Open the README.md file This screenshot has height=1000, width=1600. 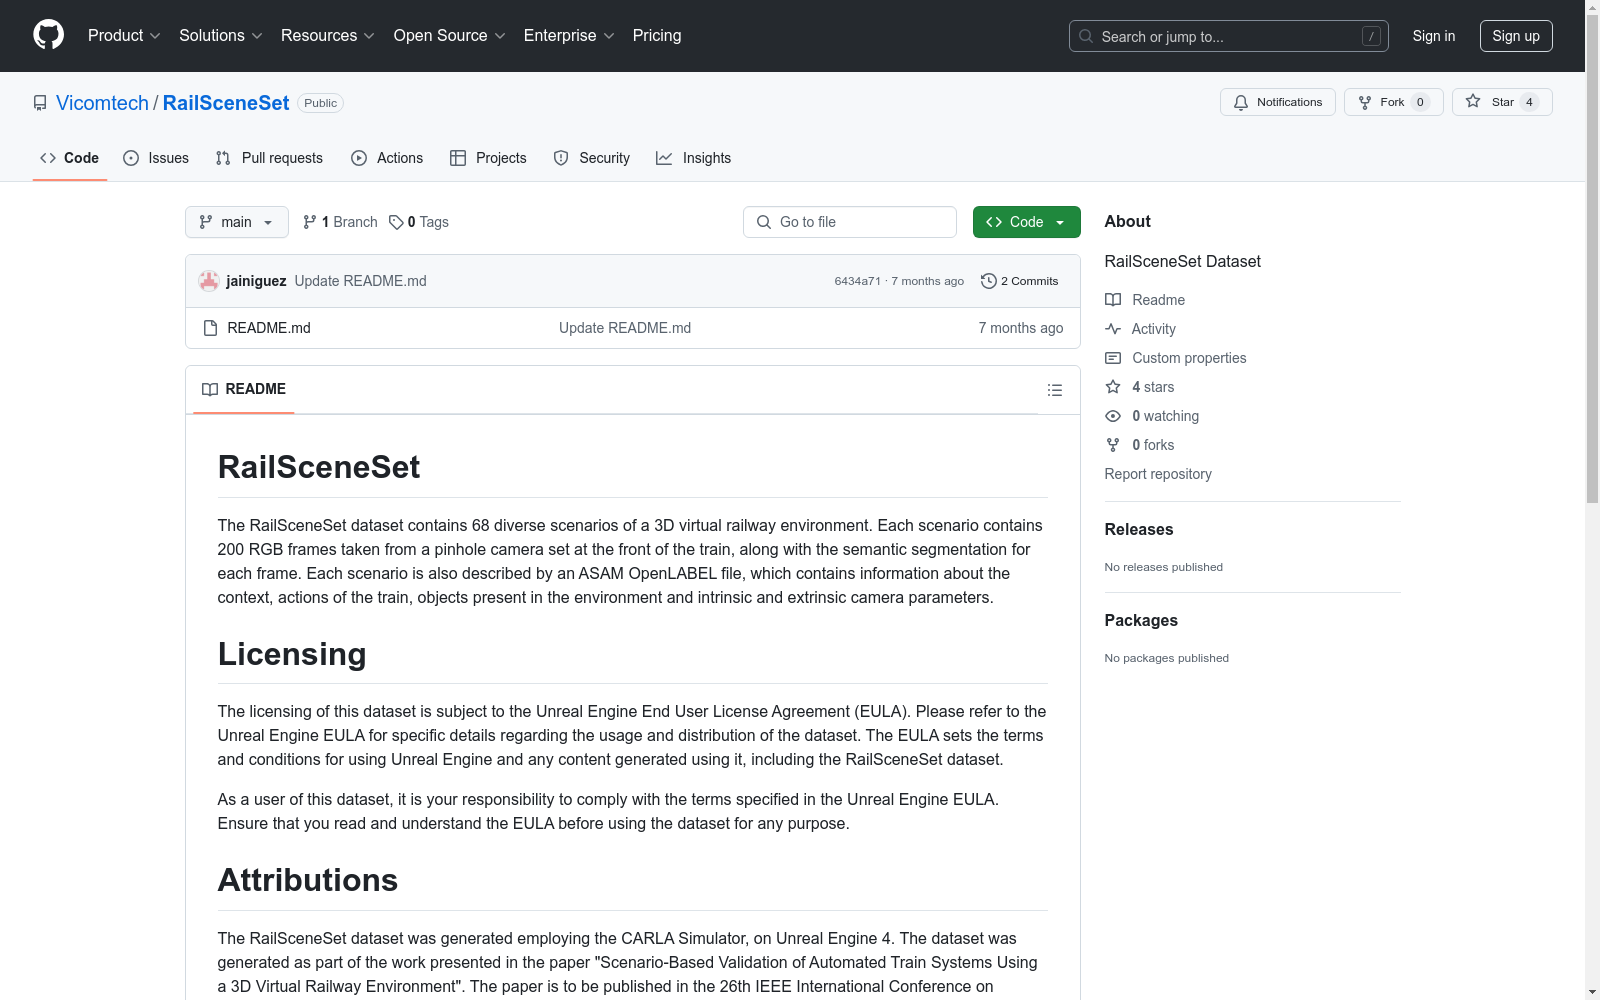click(x=269, y=328)
